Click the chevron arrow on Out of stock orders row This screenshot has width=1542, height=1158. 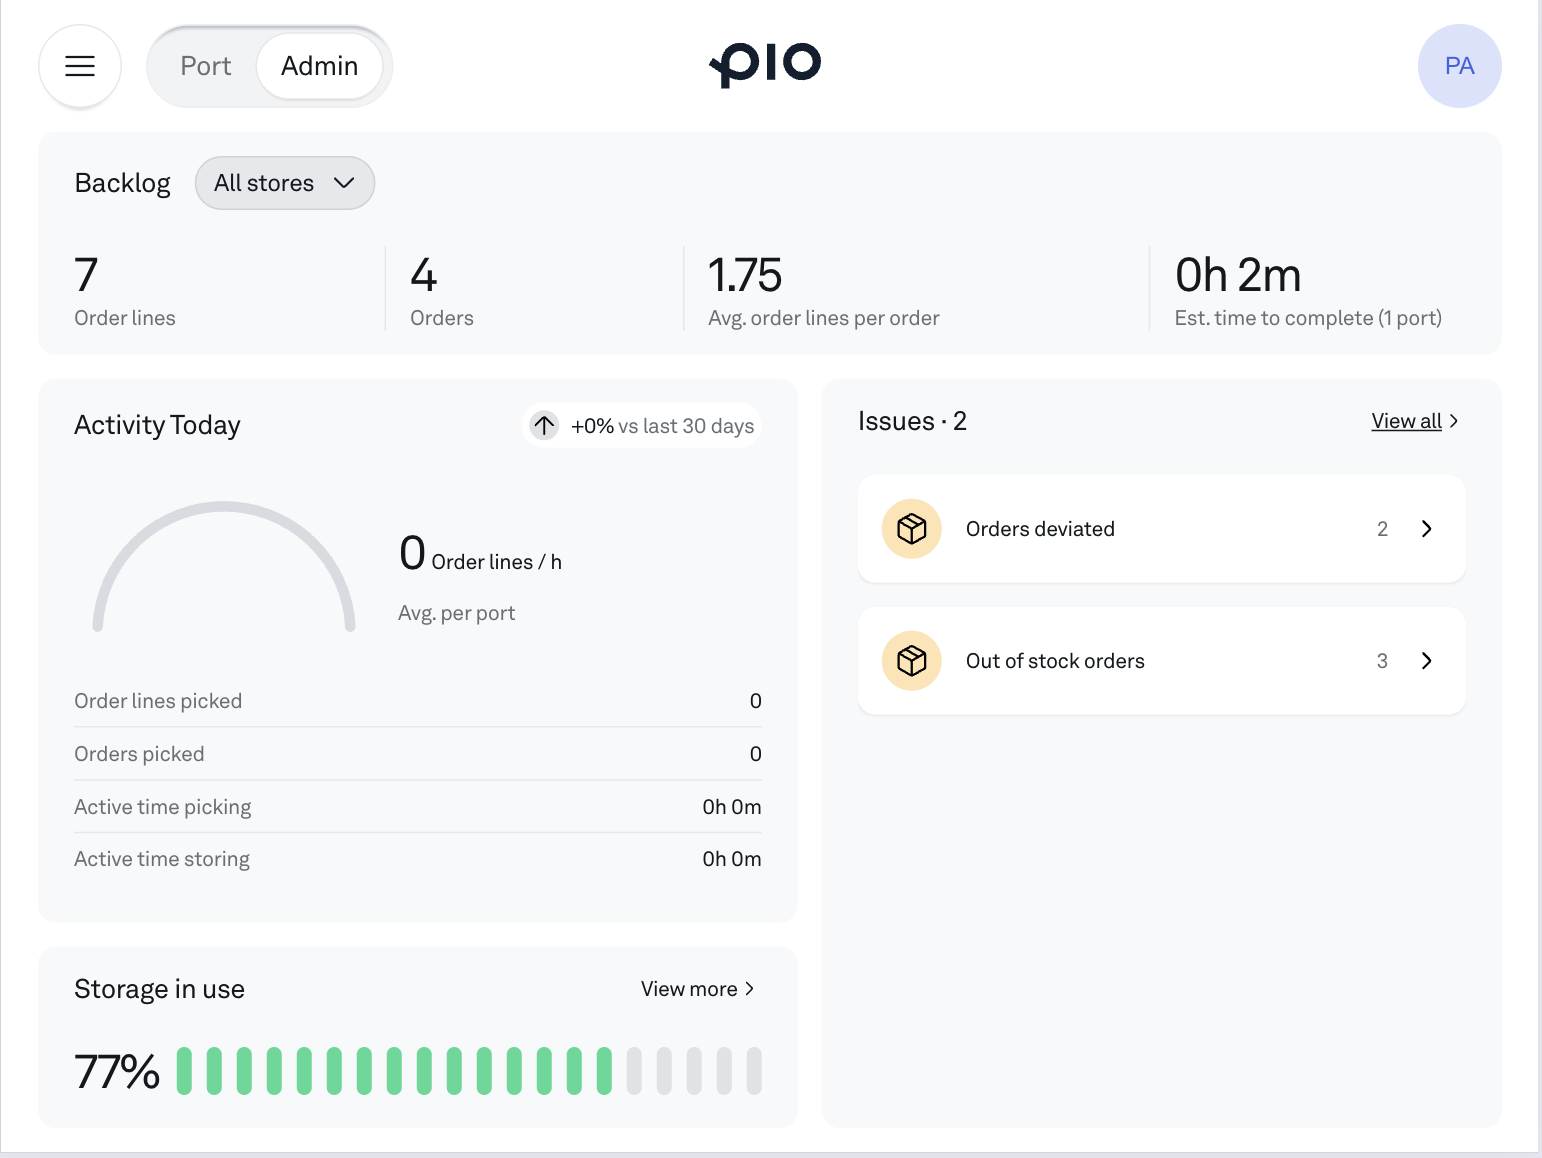[x=1426, y=661]
